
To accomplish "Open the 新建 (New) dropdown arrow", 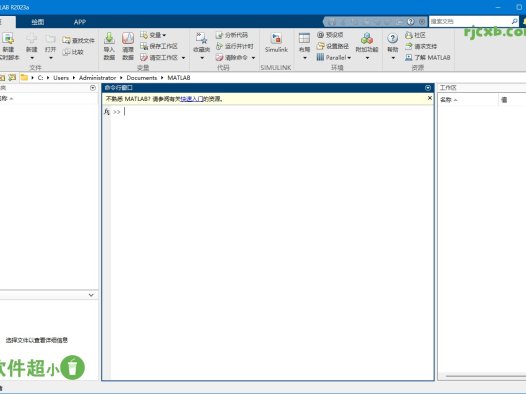I will (32, 58).
